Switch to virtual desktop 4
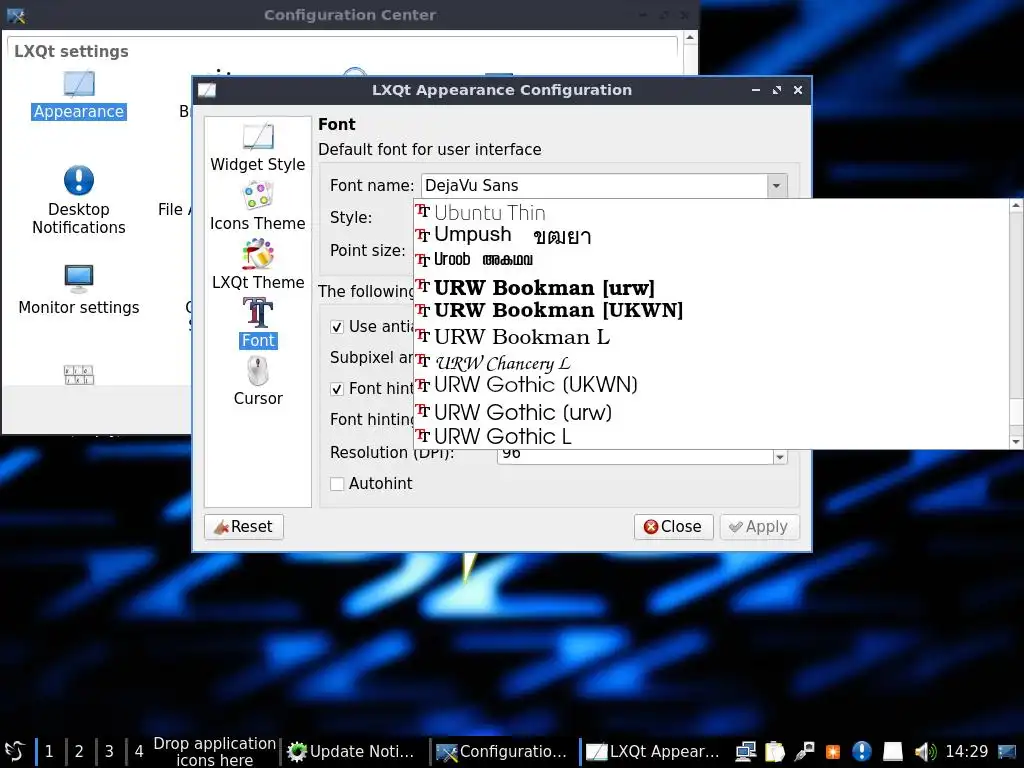Viewport: 1024px width, 768px height. pyautogui.click(x=139, y=752)
